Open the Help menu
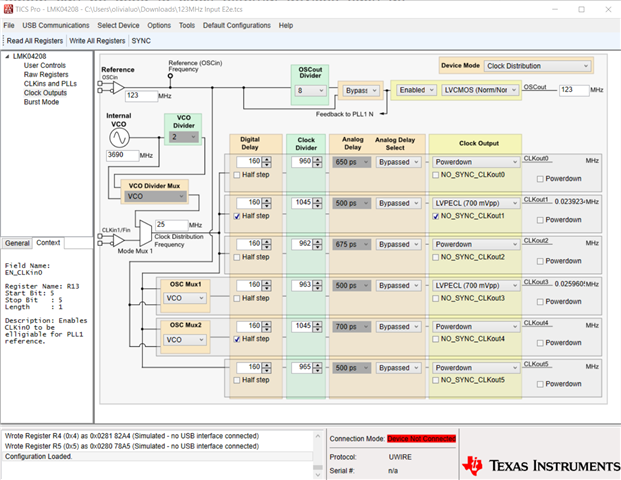This screenshot has height=480, width=621. click(x=286, y=25)
